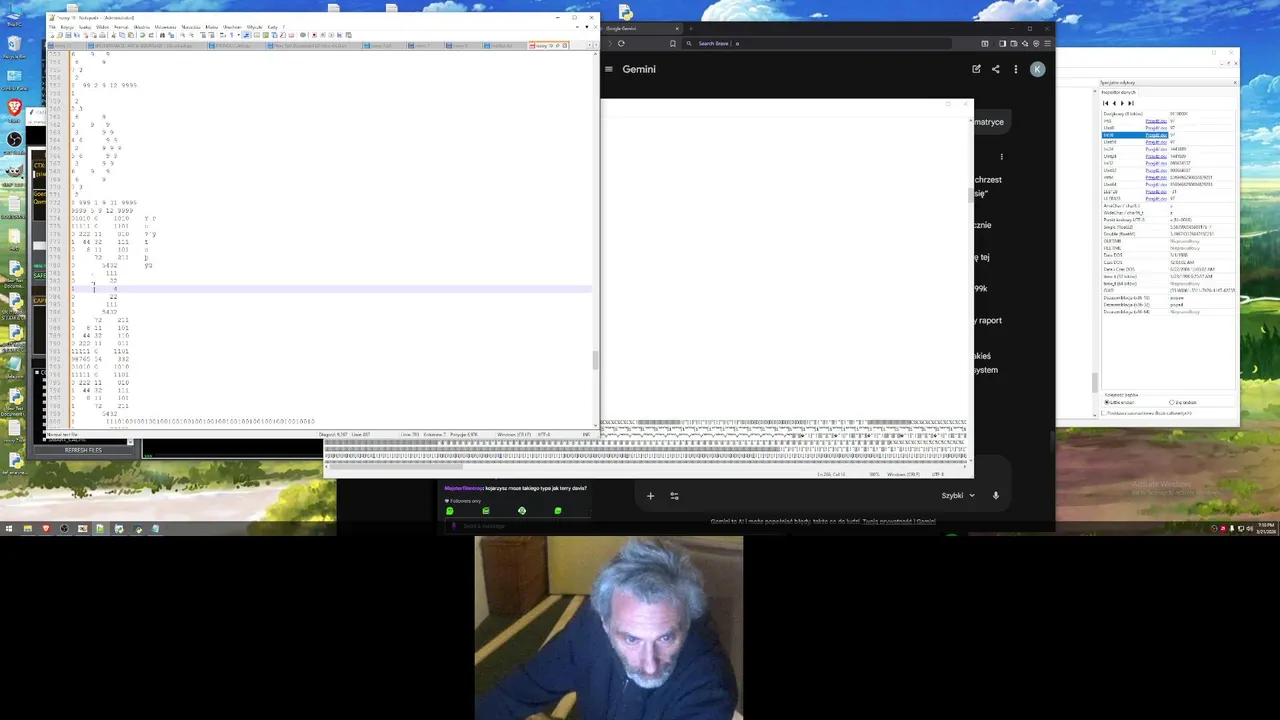
Task: Open the Gemini hamburger main menu
Action: (608, 69)
